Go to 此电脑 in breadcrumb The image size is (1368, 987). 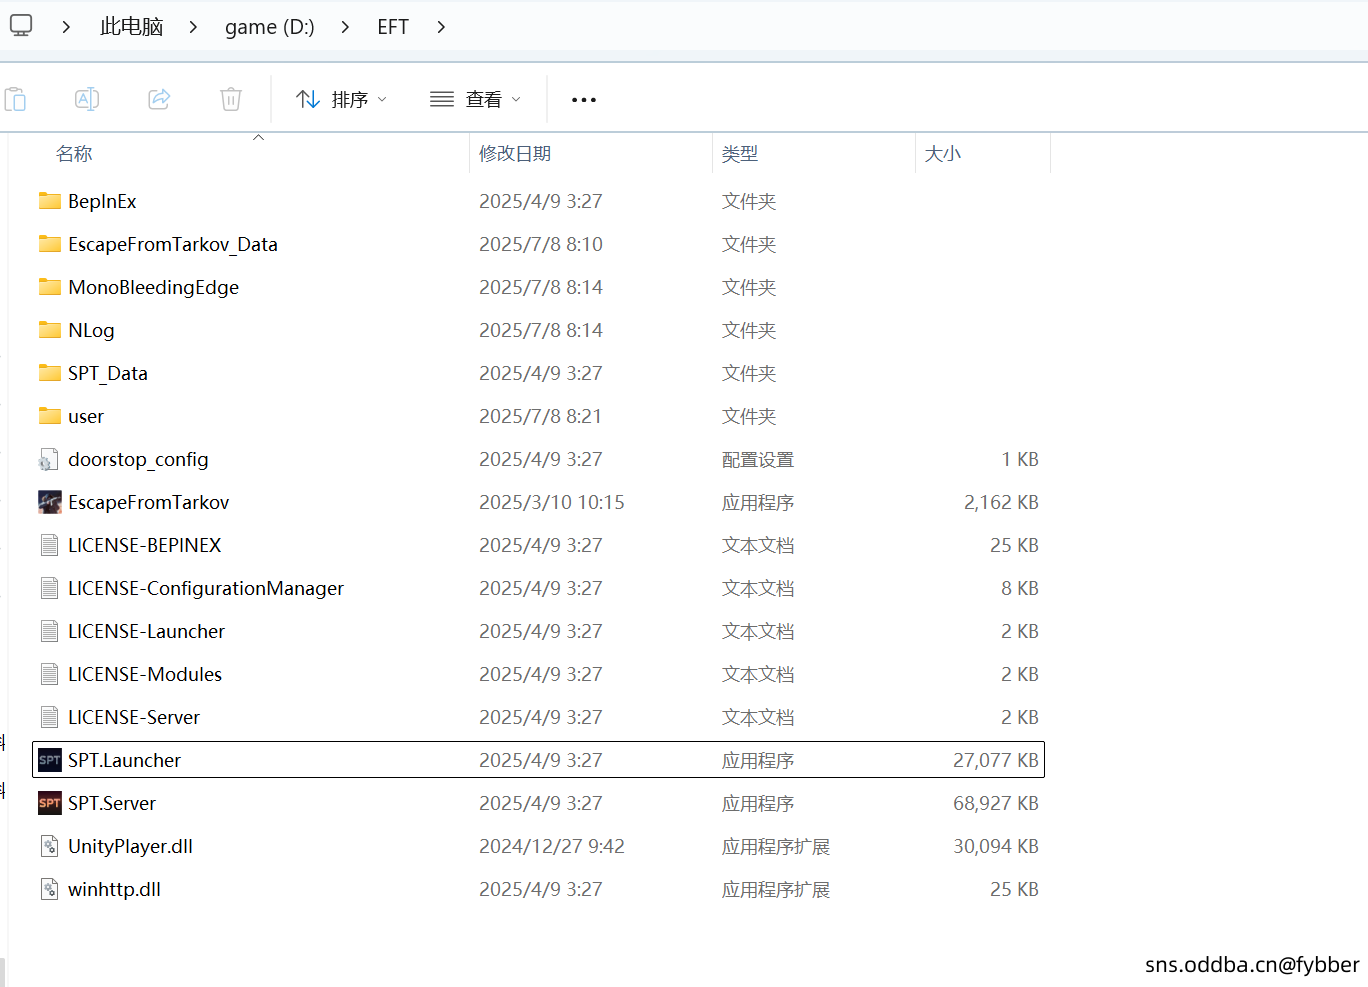(131, 27)
